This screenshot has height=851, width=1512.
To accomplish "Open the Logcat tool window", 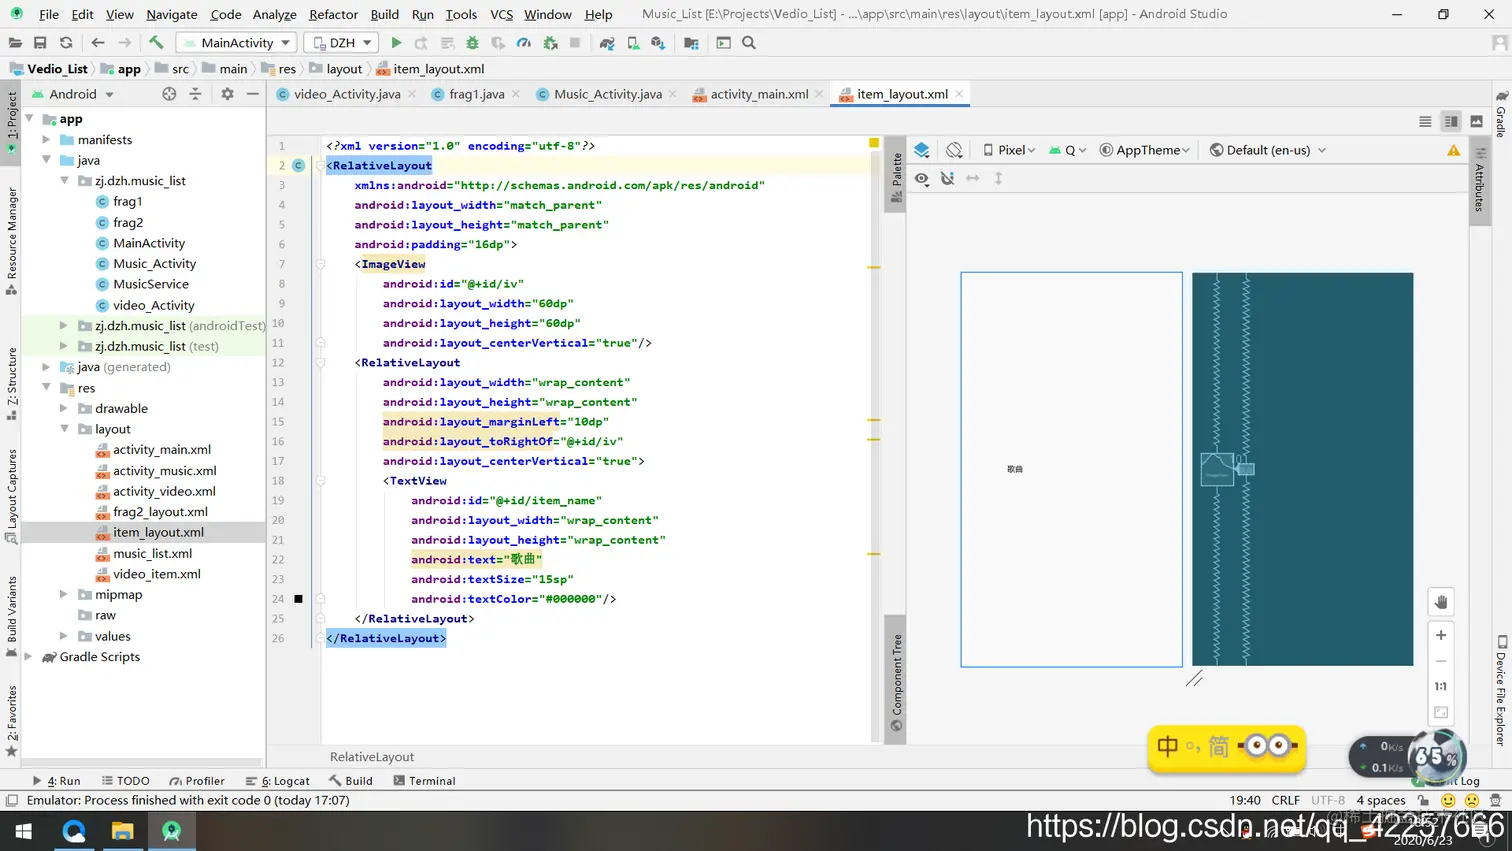I will coord(277,781).
